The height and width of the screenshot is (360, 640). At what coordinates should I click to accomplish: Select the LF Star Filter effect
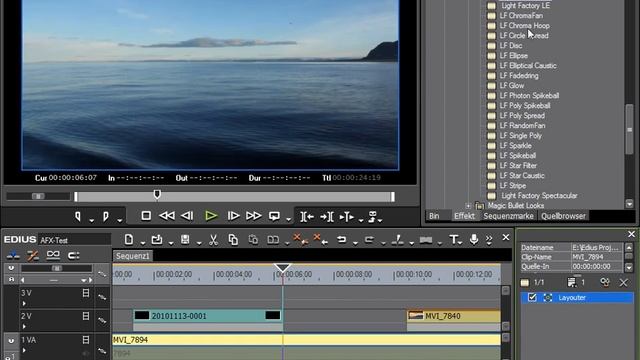(518, 165)
